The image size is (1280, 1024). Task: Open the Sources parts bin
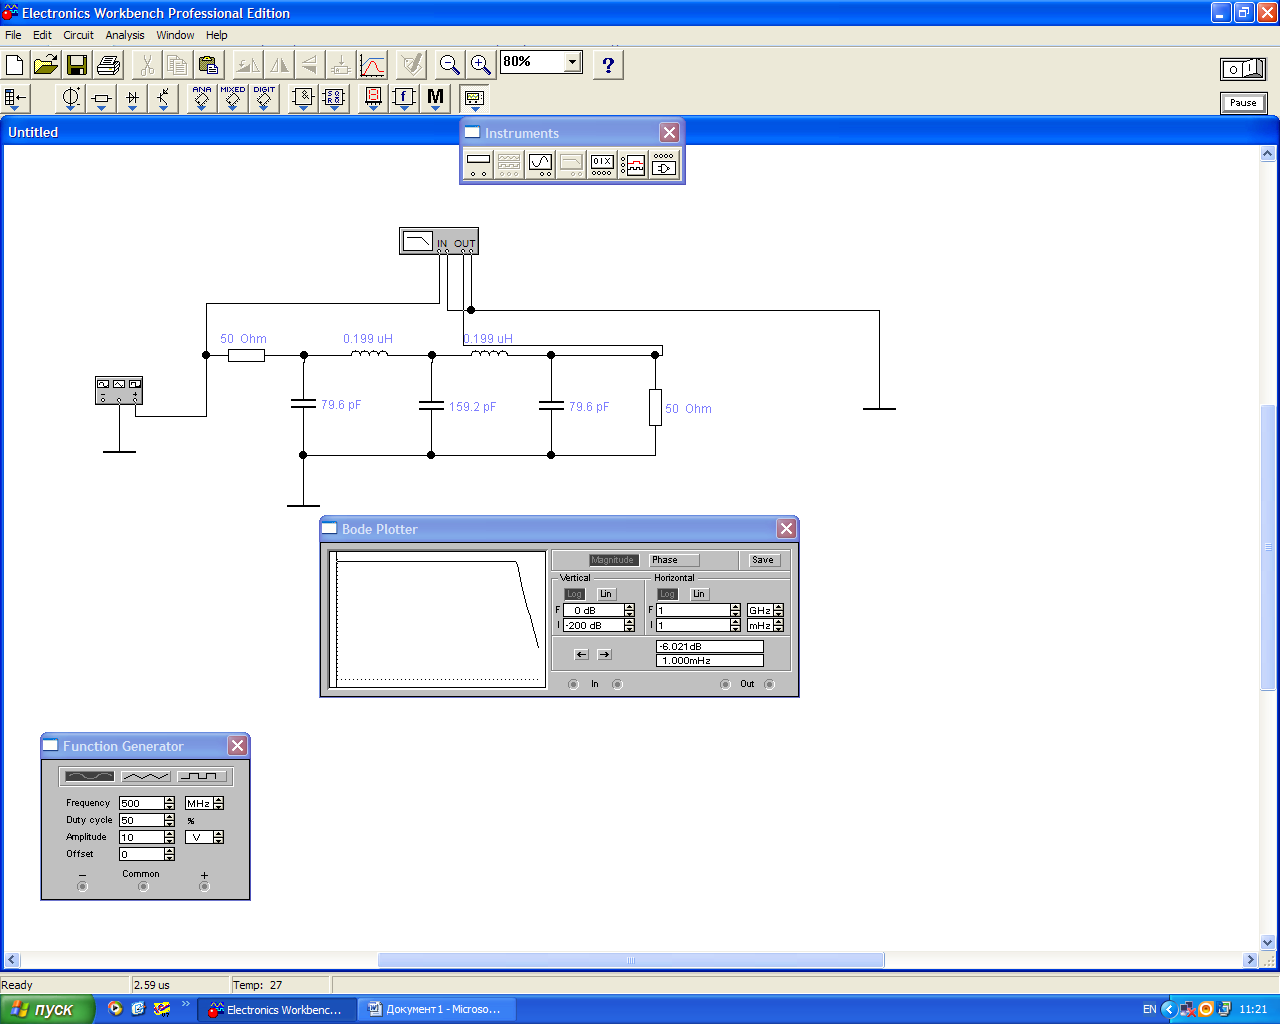click(71, 98)
